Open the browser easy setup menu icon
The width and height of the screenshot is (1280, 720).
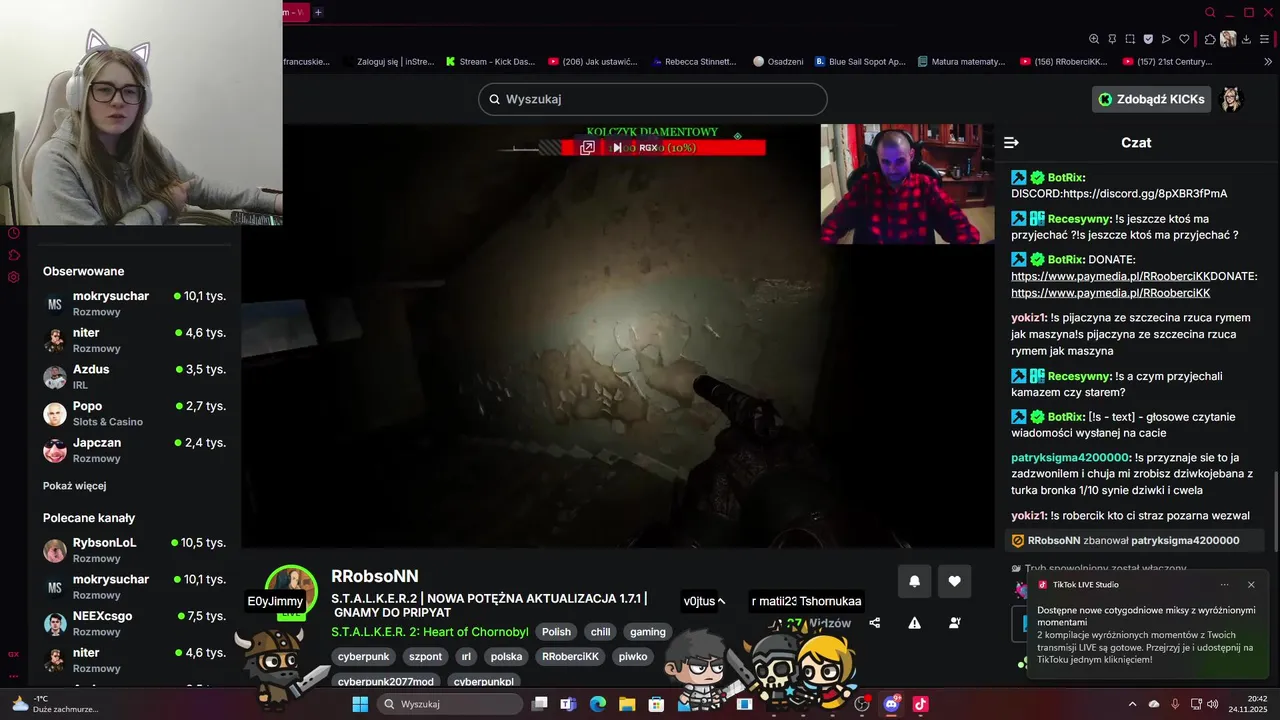[1264, 39]
